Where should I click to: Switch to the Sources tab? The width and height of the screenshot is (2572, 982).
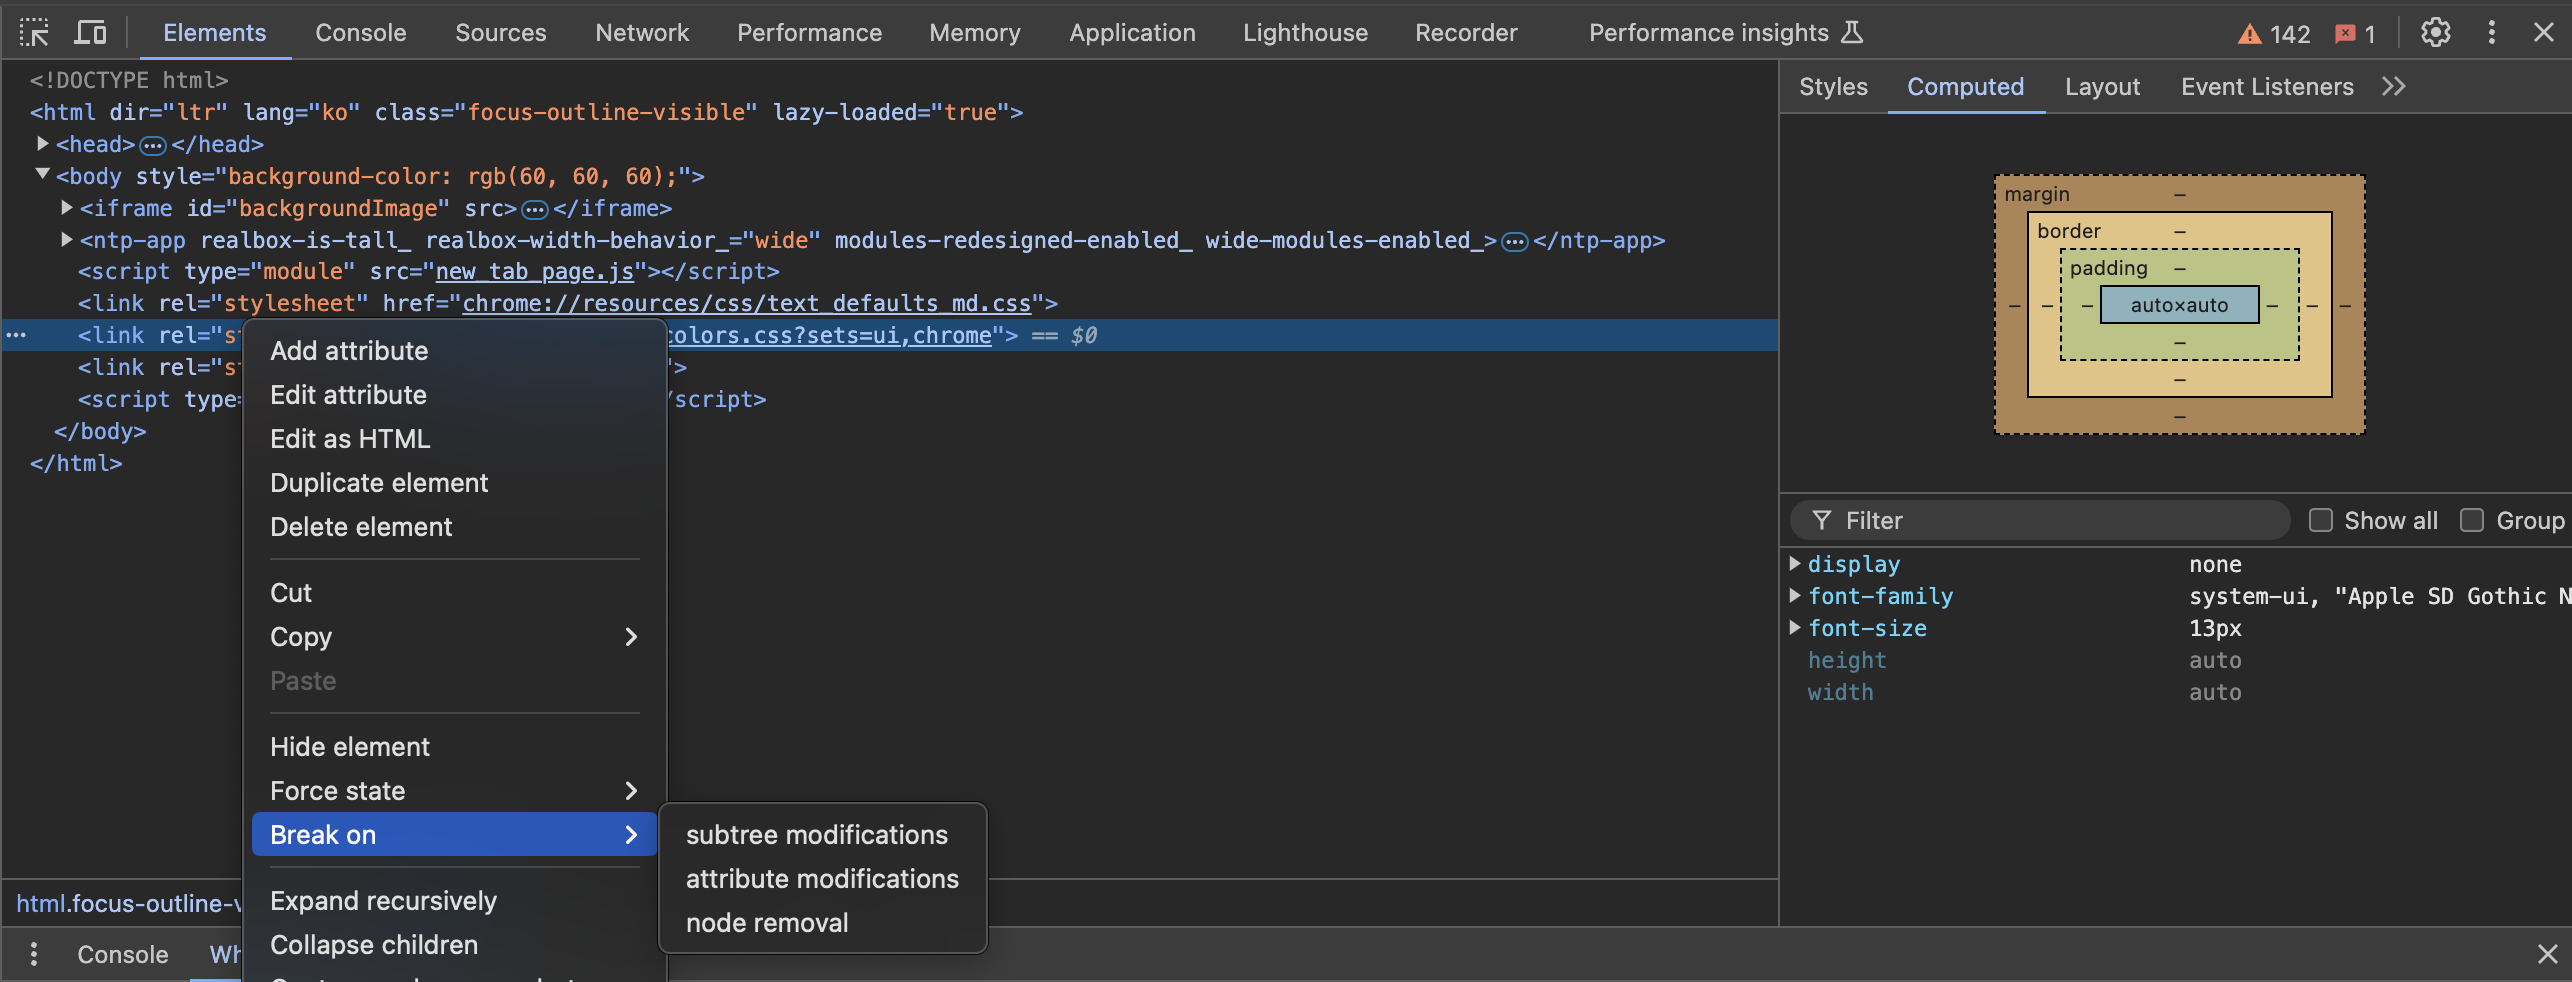[500, 33]
